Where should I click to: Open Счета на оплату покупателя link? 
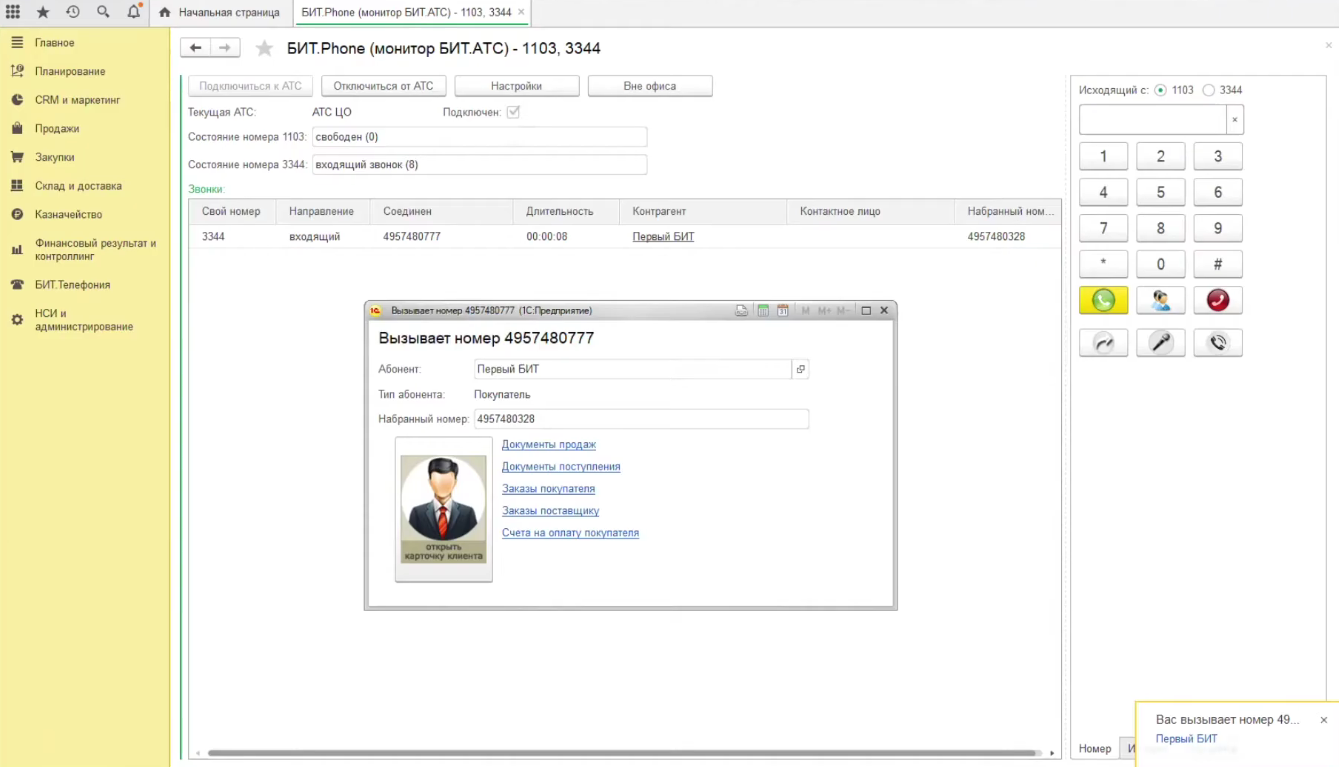[x=570, y=533]
